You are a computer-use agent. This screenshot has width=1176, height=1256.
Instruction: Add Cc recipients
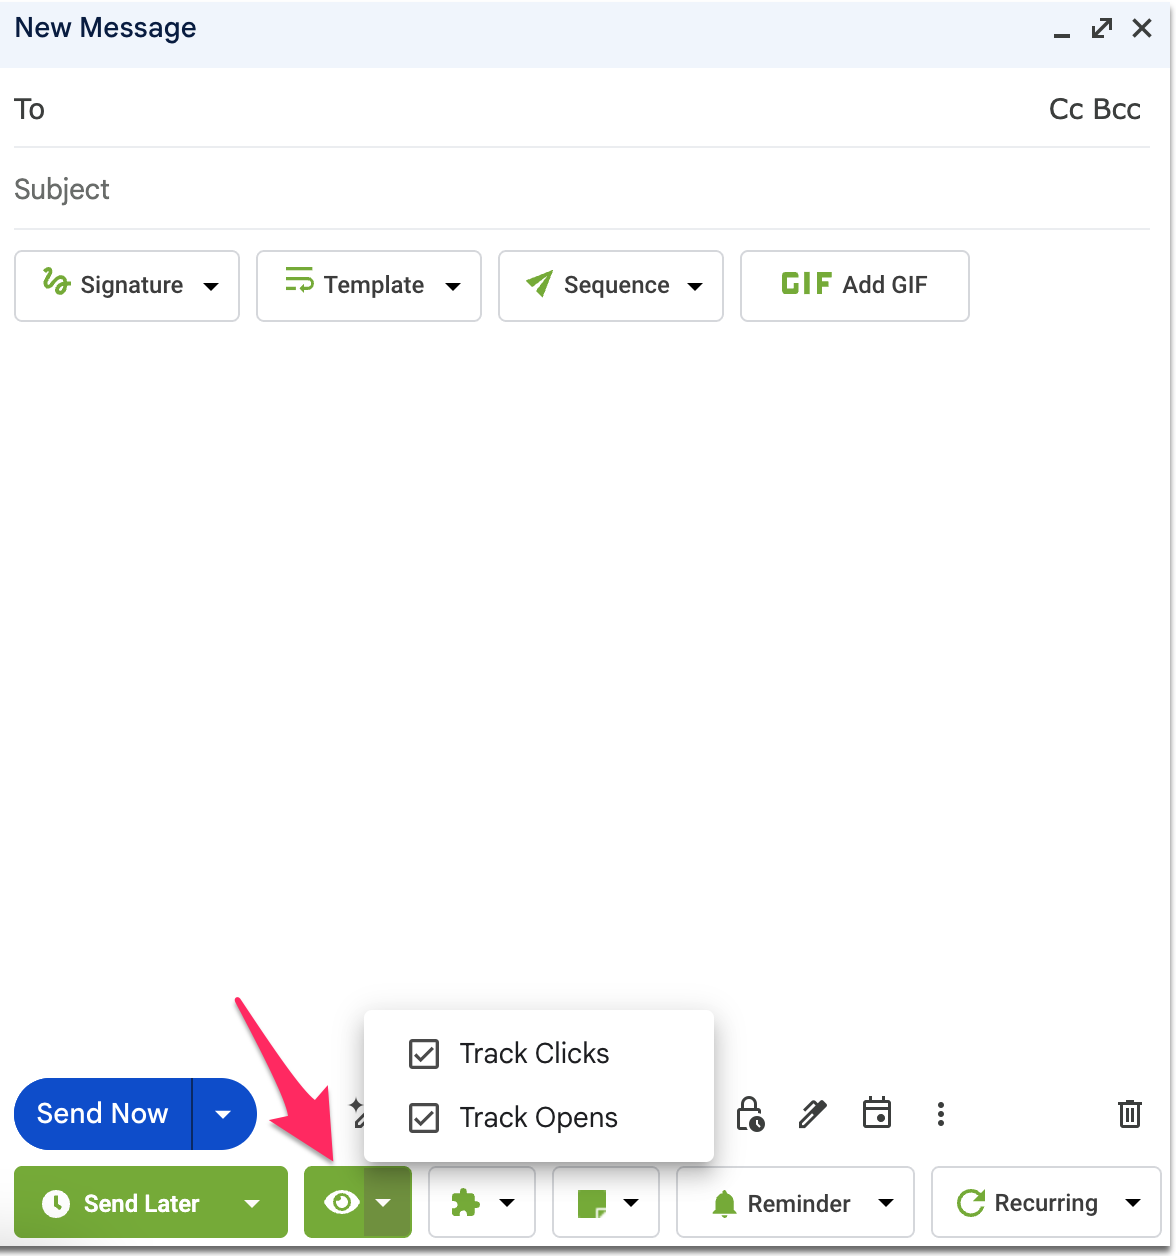pos(1066,109)
